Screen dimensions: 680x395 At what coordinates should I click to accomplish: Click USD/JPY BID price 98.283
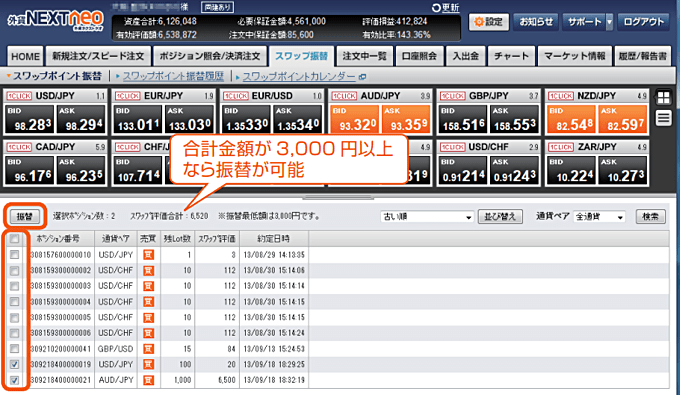point(29,119)
